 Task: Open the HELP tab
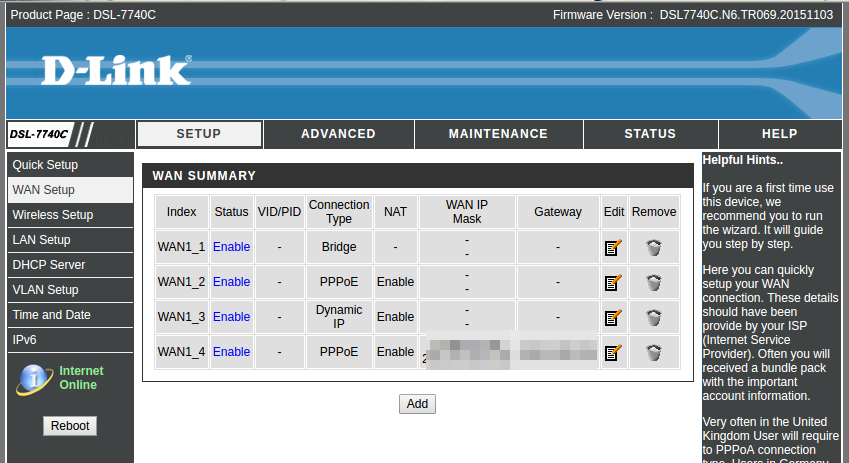pyautogui.click(x=779, y=134)
